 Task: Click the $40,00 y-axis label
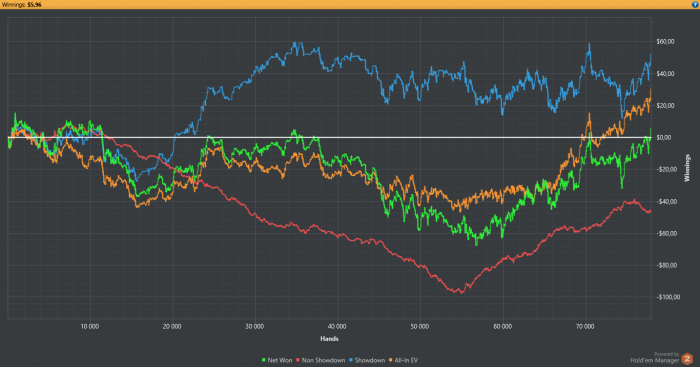click(x=665, y=74)
